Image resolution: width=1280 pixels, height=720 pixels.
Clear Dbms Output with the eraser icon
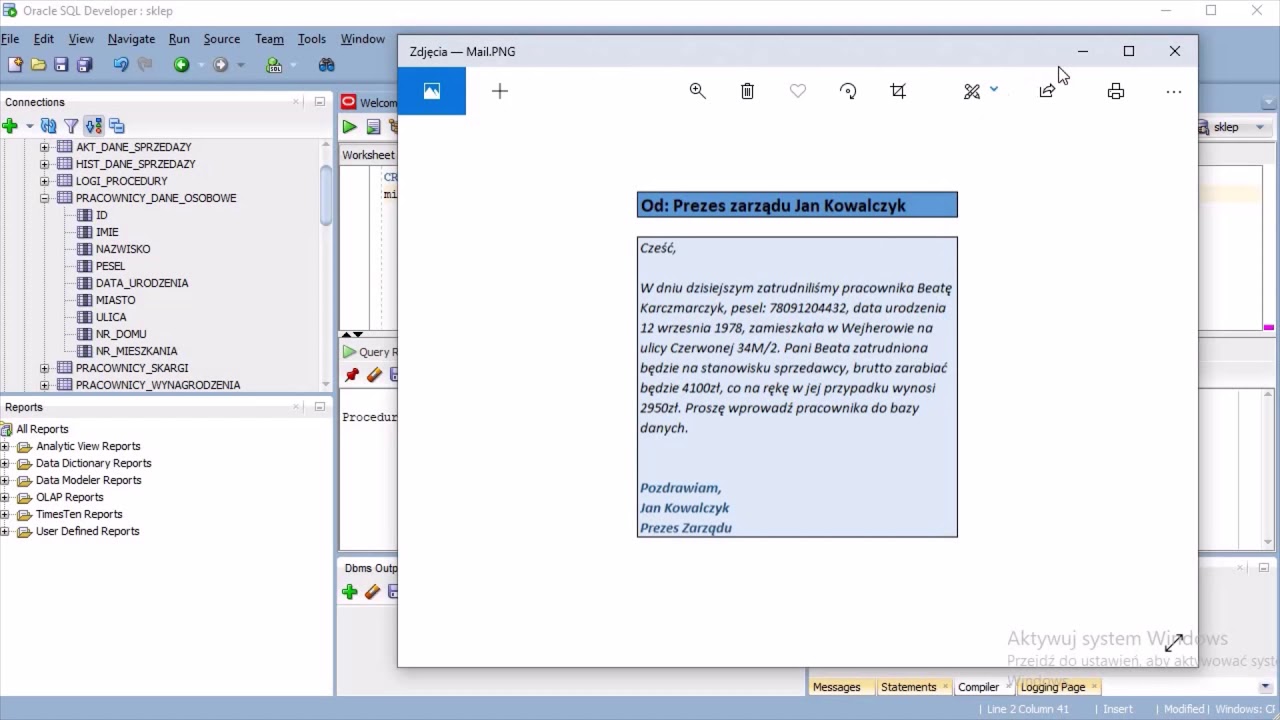click(372, 592)
